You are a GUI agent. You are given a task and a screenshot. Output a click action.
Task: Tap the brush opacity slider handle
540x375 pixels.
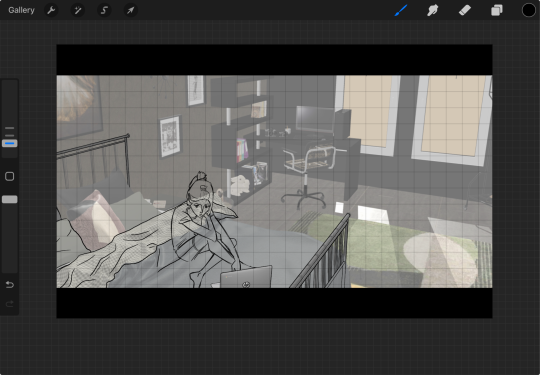[x=10, y=199]
